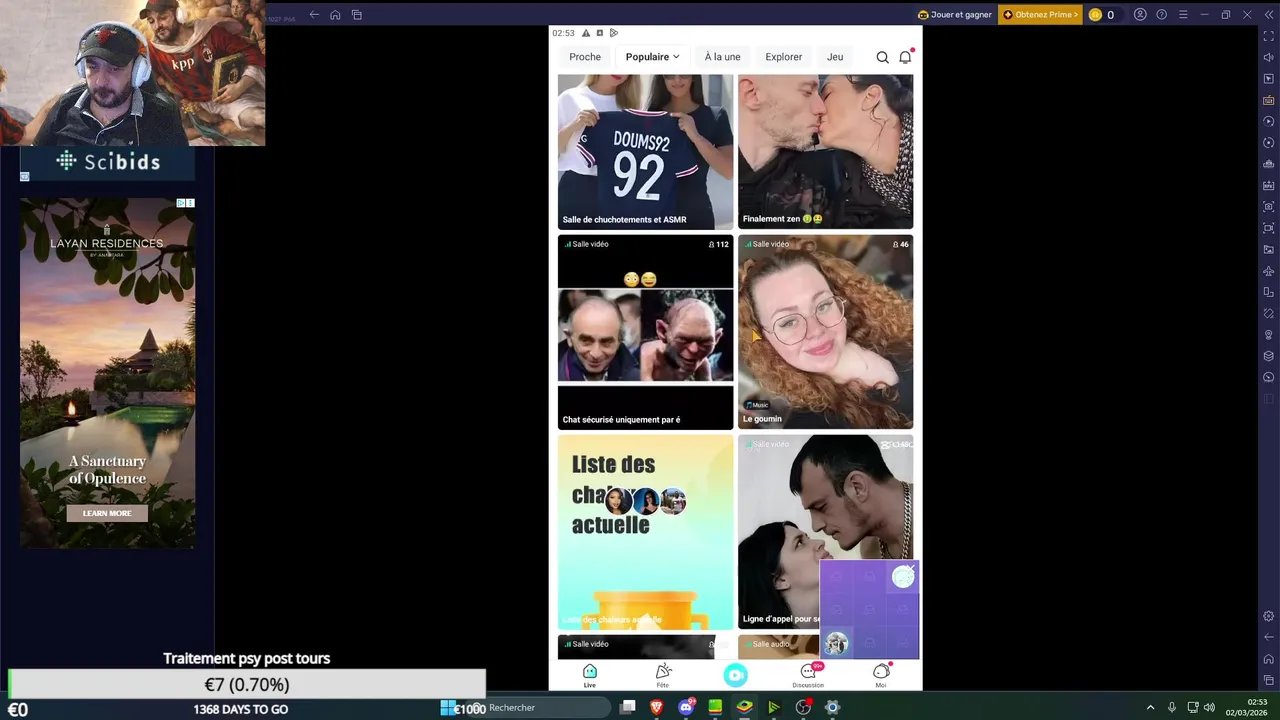Switch to the Proche tab
1280x720 pixels.
(585, 57)
